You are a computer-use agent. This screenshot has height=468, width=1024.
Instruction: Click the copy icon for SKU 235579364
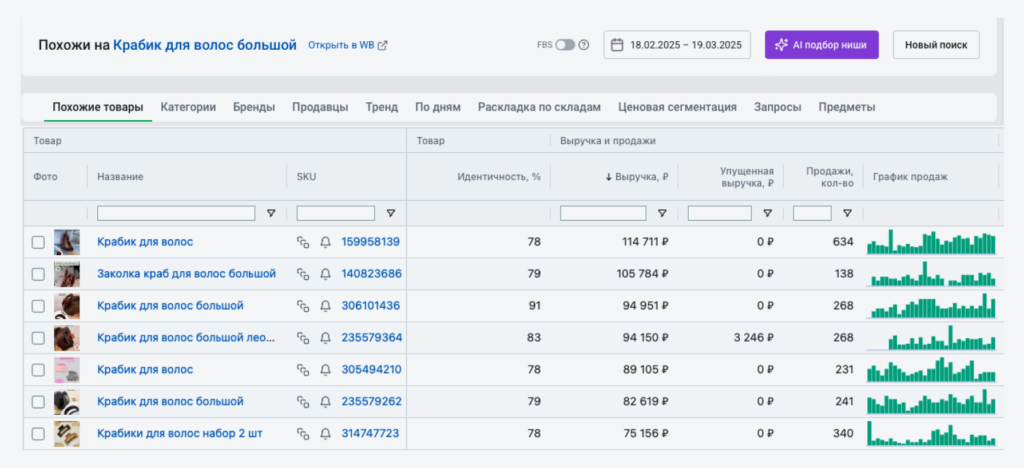302,338
